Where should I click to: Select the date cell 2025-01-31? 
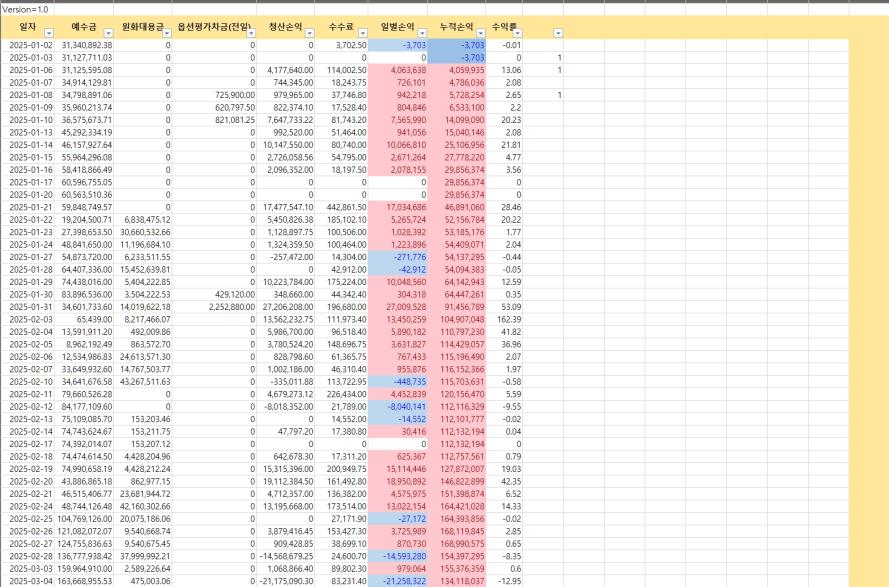(28, 307)
